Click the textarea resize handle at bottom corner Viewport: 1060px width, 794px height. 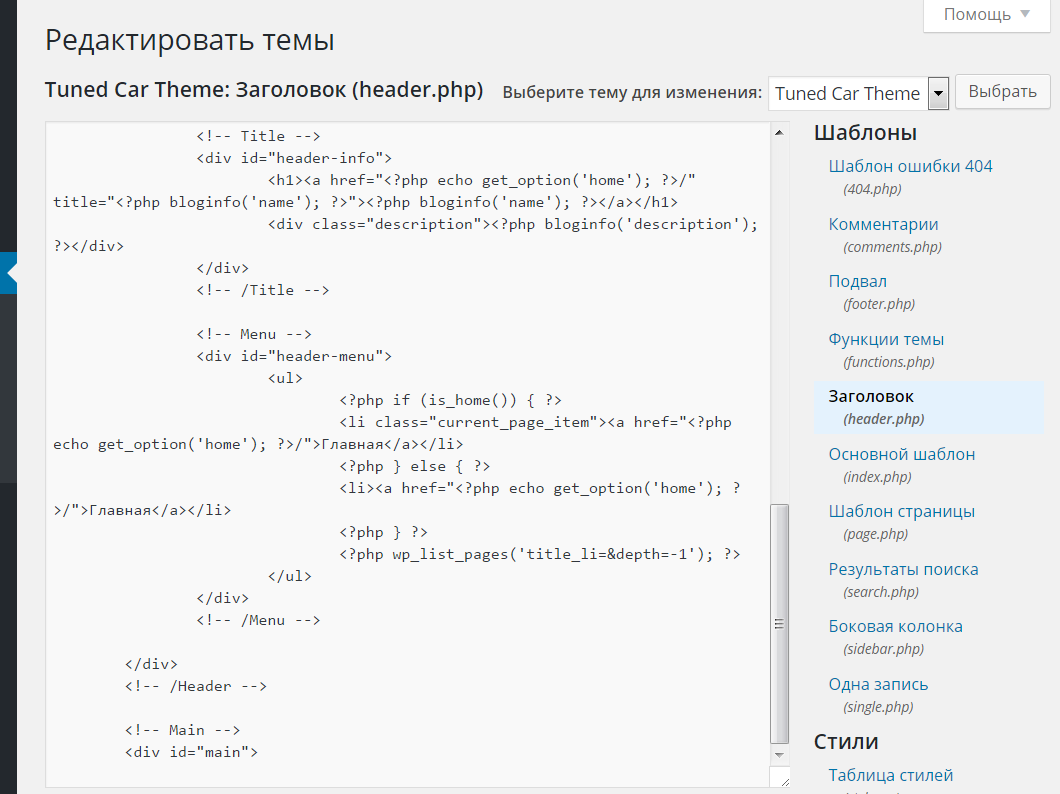[780, 778]
